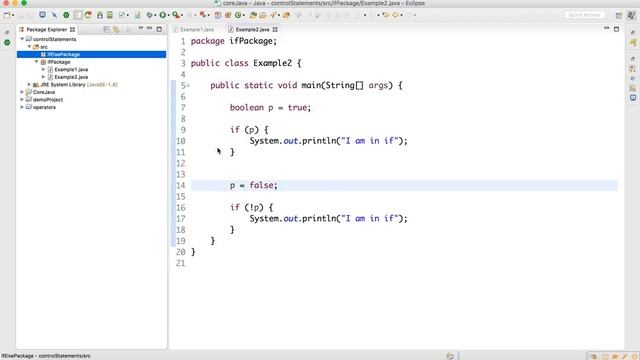The image size is (640, 360).
Task: Select Example1.java in Package Explorer
Action: click(x=71, y=69)
